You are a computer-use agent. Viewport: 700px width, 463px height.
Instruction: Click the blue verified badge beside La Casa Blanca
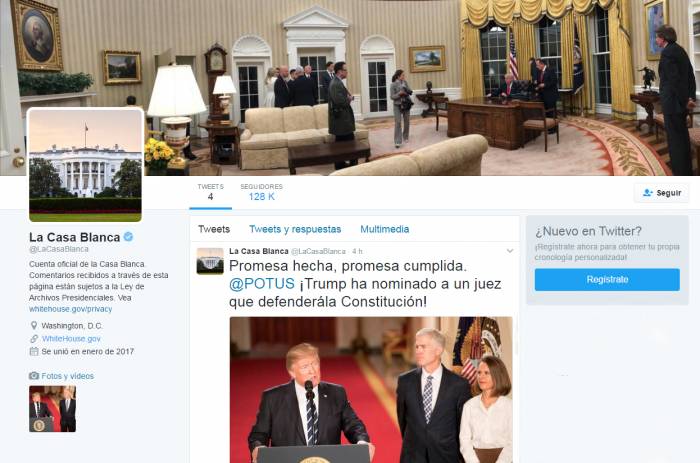[x=128, y=237]
